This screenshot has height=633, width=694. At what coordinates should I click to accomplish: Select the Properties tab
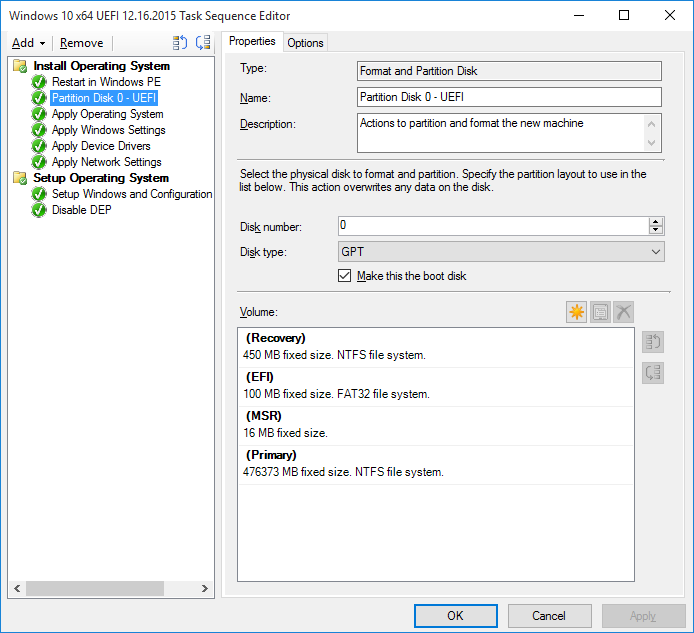252,41
